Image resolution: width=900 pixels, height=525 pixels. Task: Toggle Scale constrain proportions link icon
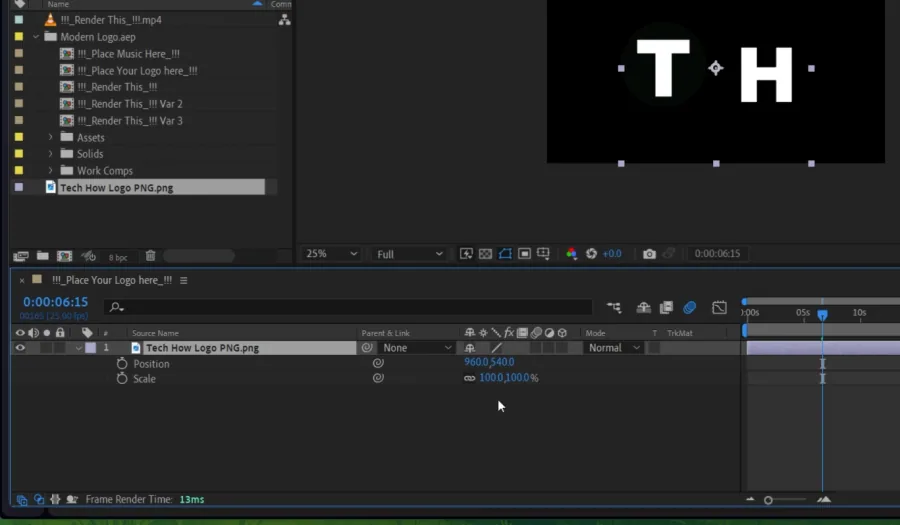click(x=470, y=378)
